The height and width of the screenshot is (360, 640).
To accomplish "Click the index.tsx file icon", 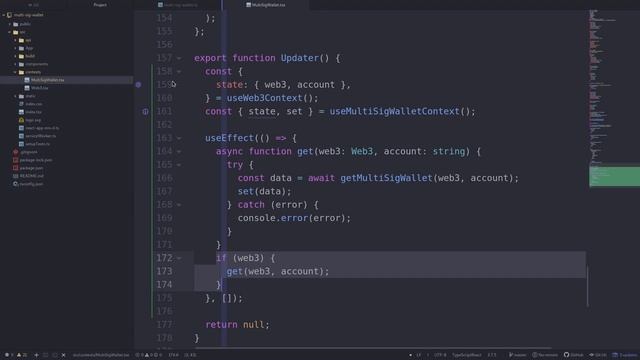I will point(21,112).
